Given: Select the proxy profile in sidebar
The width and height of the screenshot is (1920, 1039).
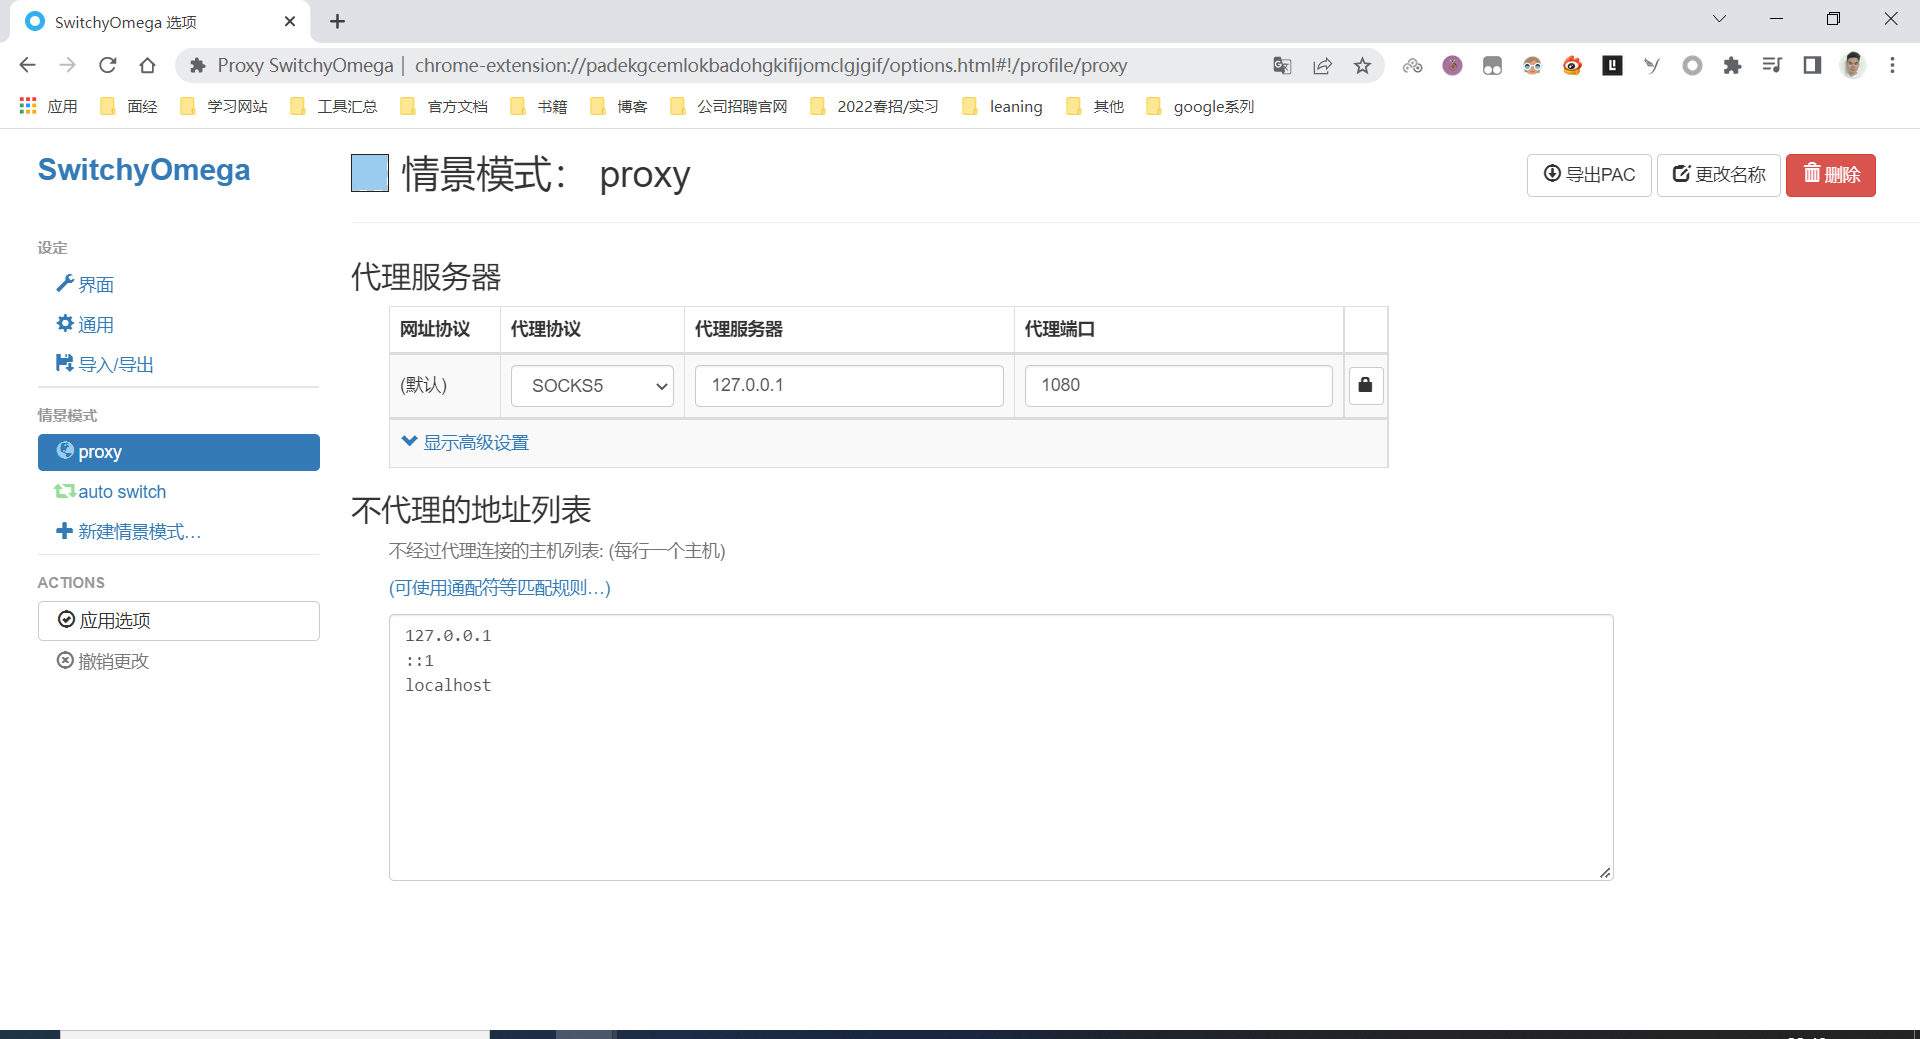Looking at the screenshot, I should coord(179,452).
